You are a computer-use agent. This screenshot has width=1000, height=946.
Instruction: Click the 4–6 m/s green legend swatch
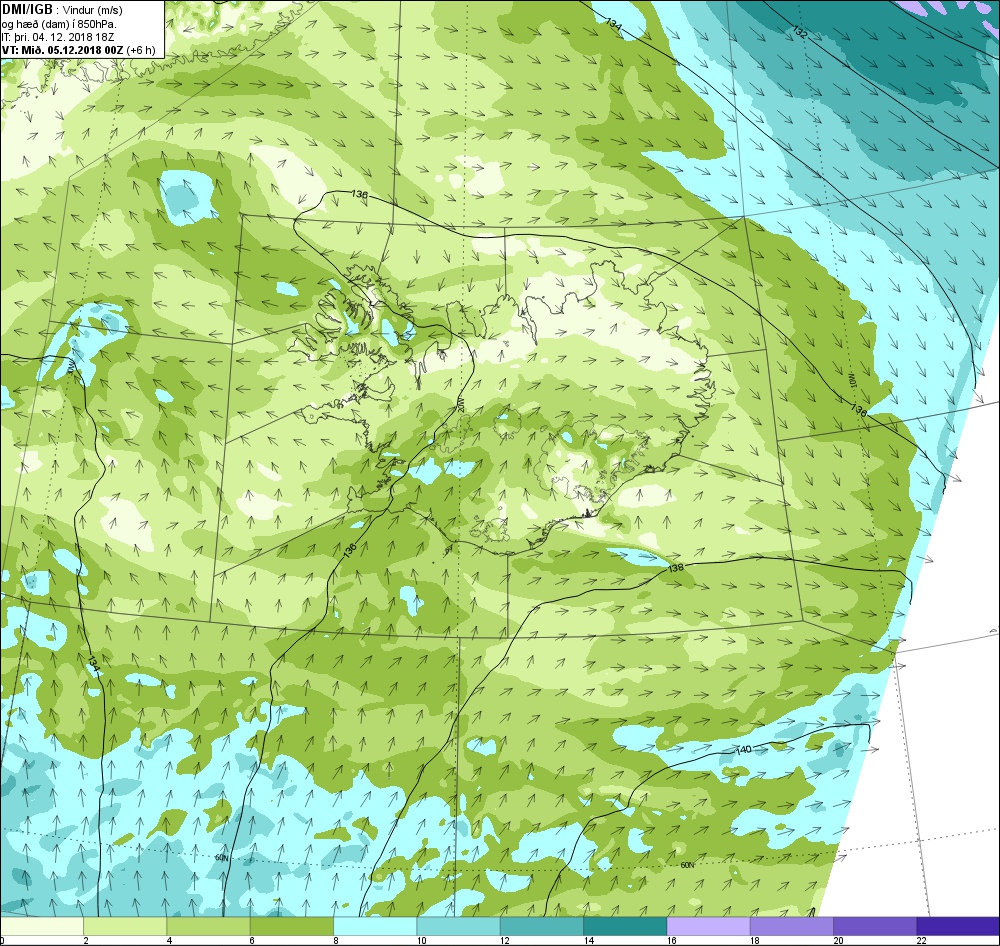point(209,925)
